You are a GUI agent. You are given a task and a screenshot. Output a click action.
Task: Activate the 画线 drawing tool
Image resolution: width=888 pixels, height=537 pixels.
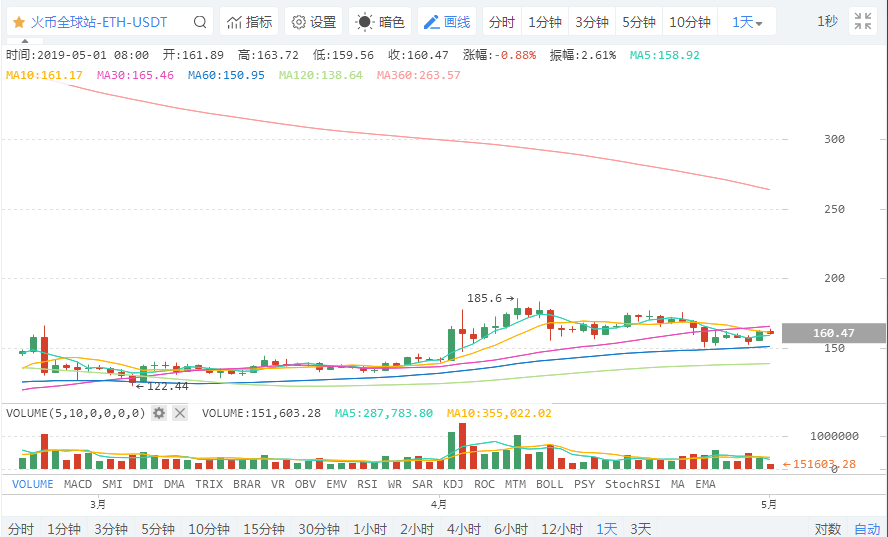(x=447, y=22)
